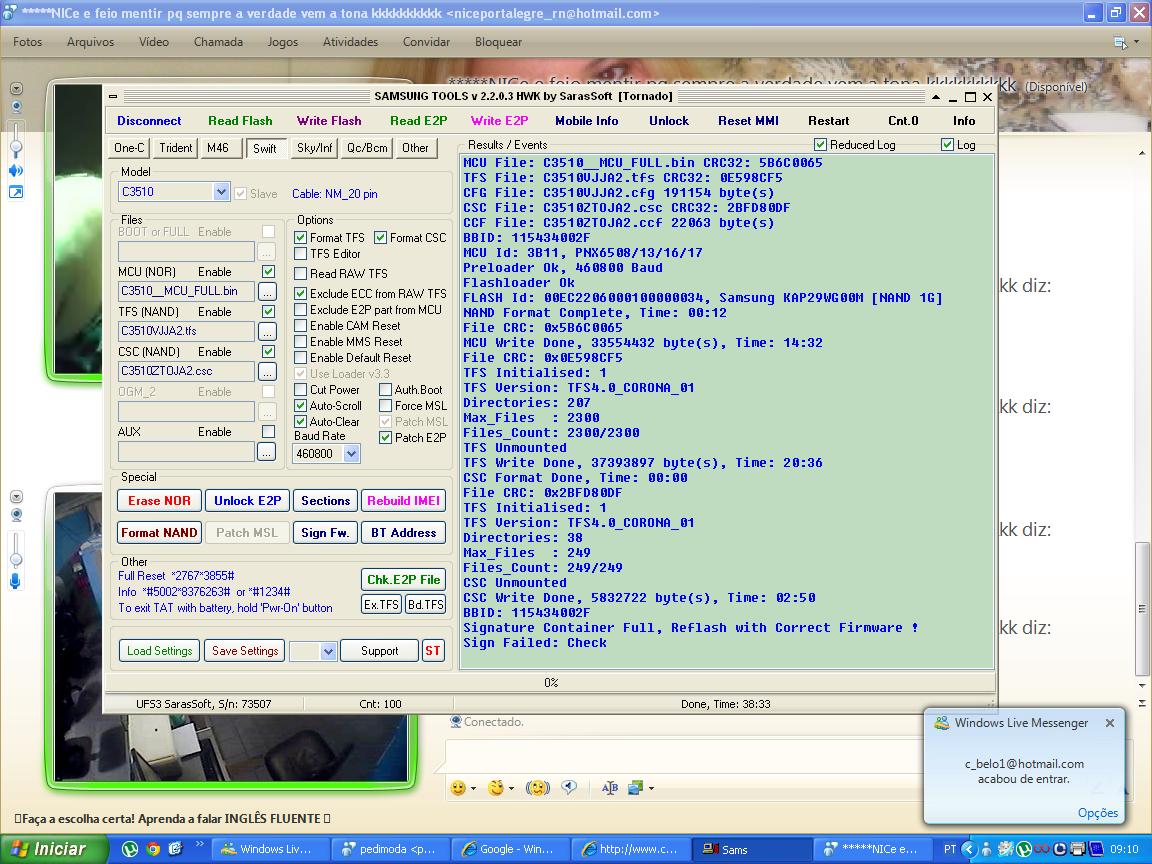Screen dimensions: 1152x864
Task: Mute the microphone icon in Messenger
Action: pos(16,582)
